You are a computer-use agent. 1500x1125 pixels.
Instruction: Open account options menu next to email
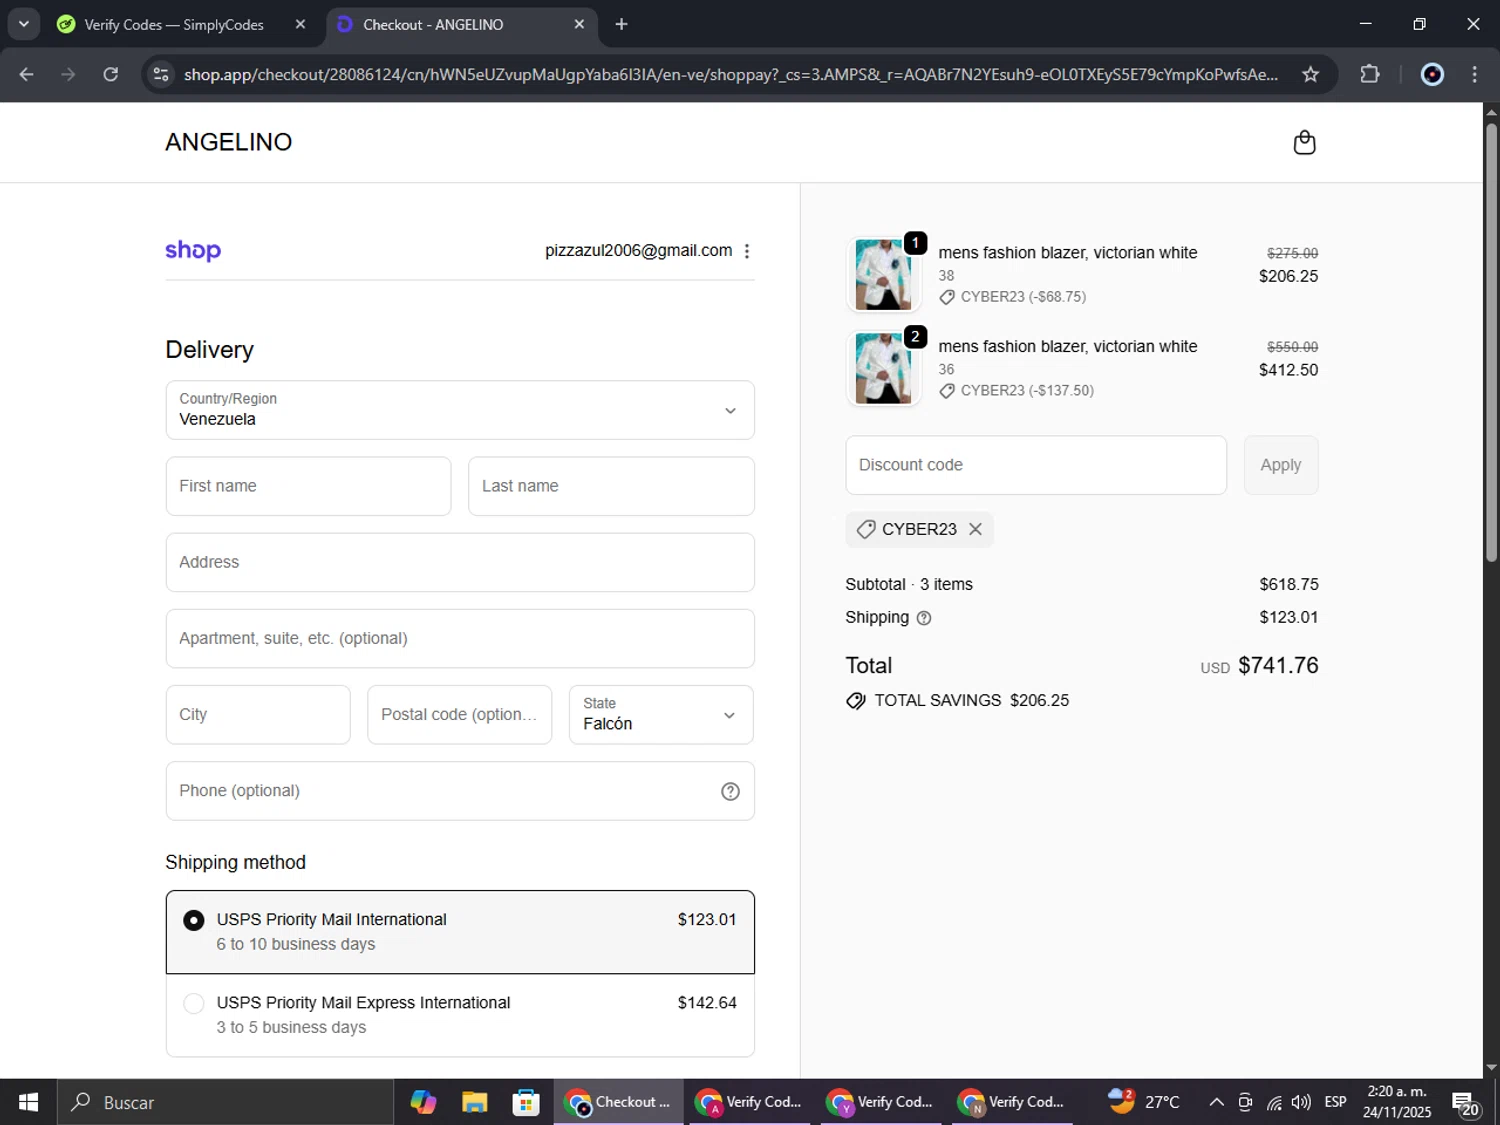[747, 251]
